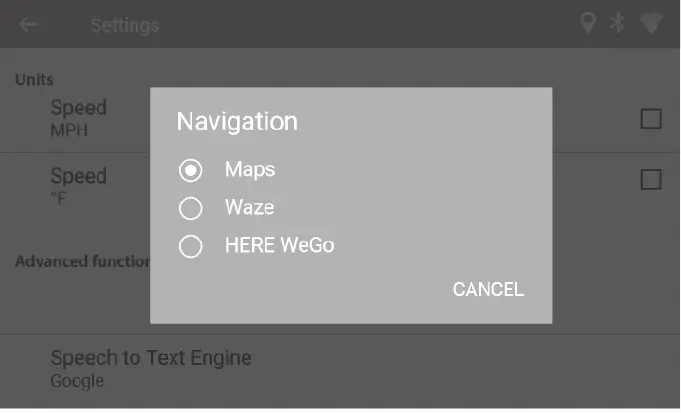Click the Bluetooth status icon

(x=618, y=24)
